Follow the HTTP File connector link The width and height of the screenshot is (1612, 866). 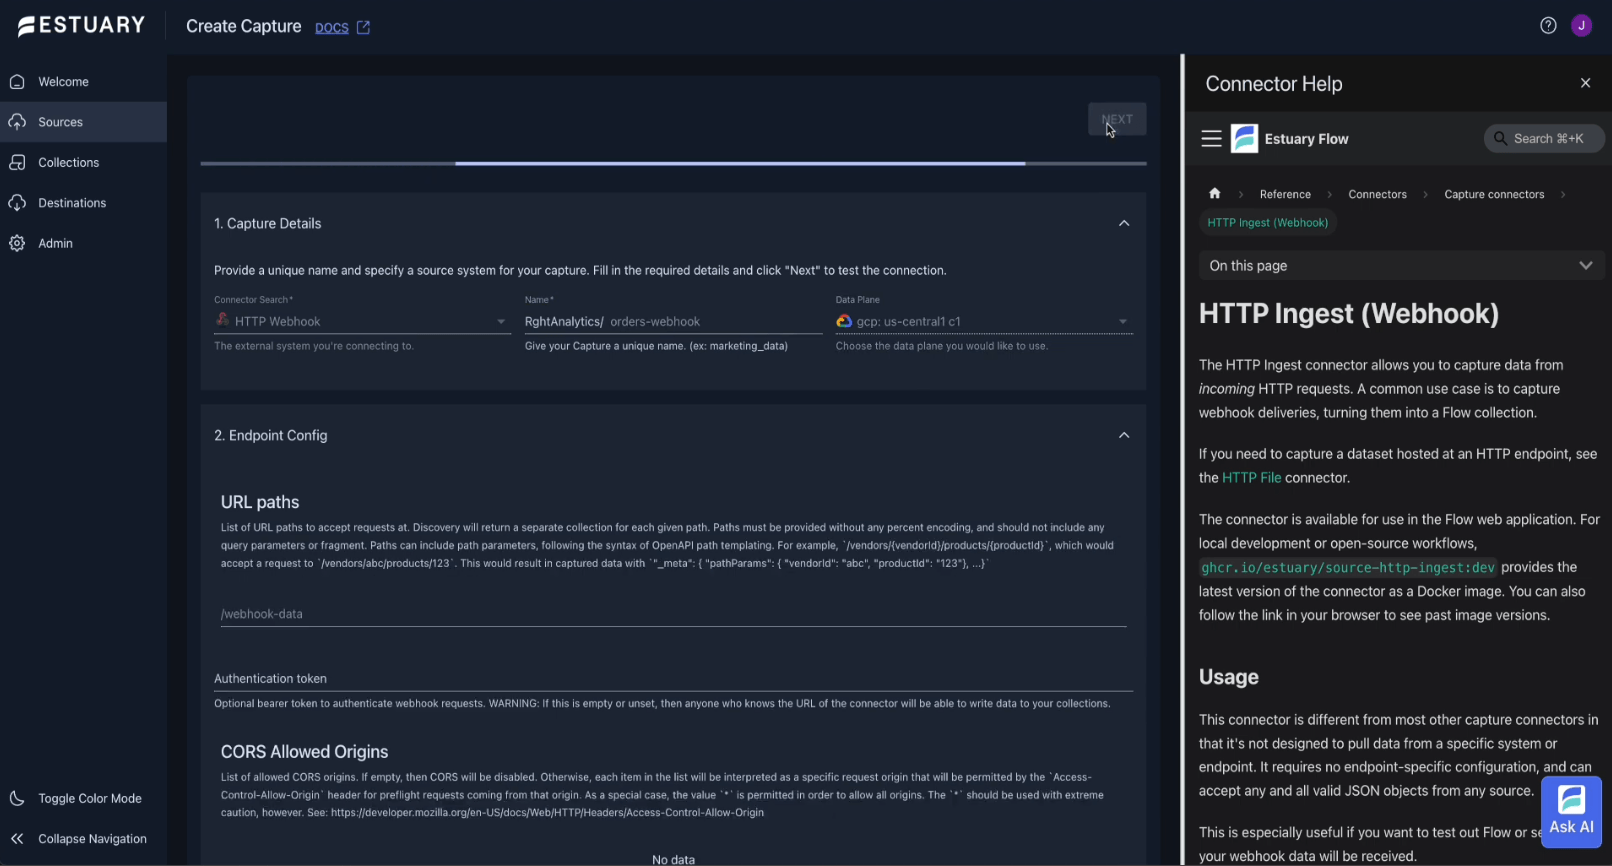(1251, 478)
